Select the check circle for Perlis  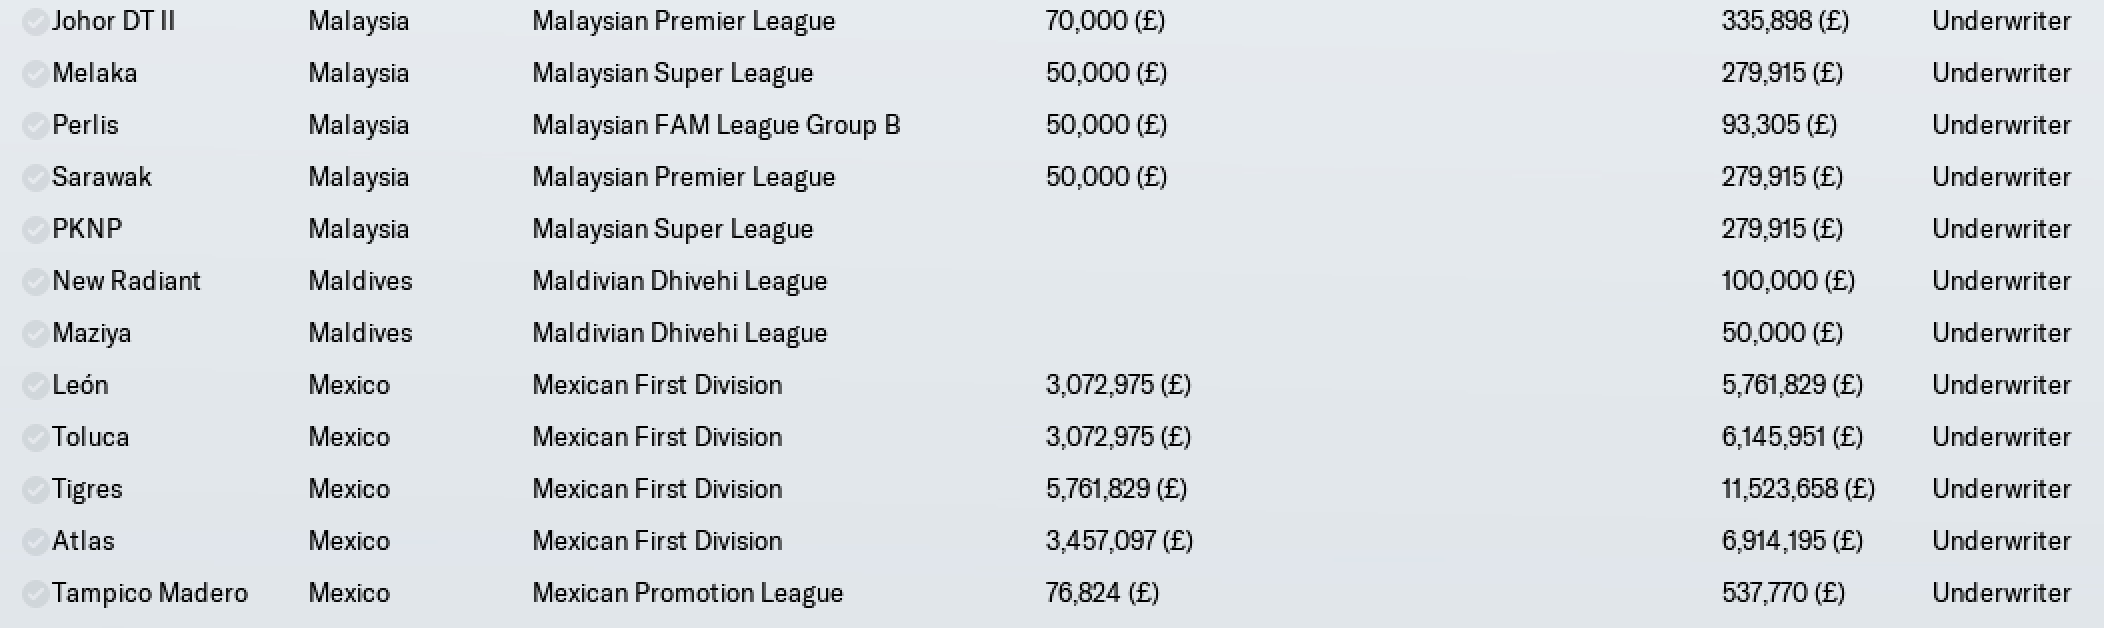(x=35, y=126)
